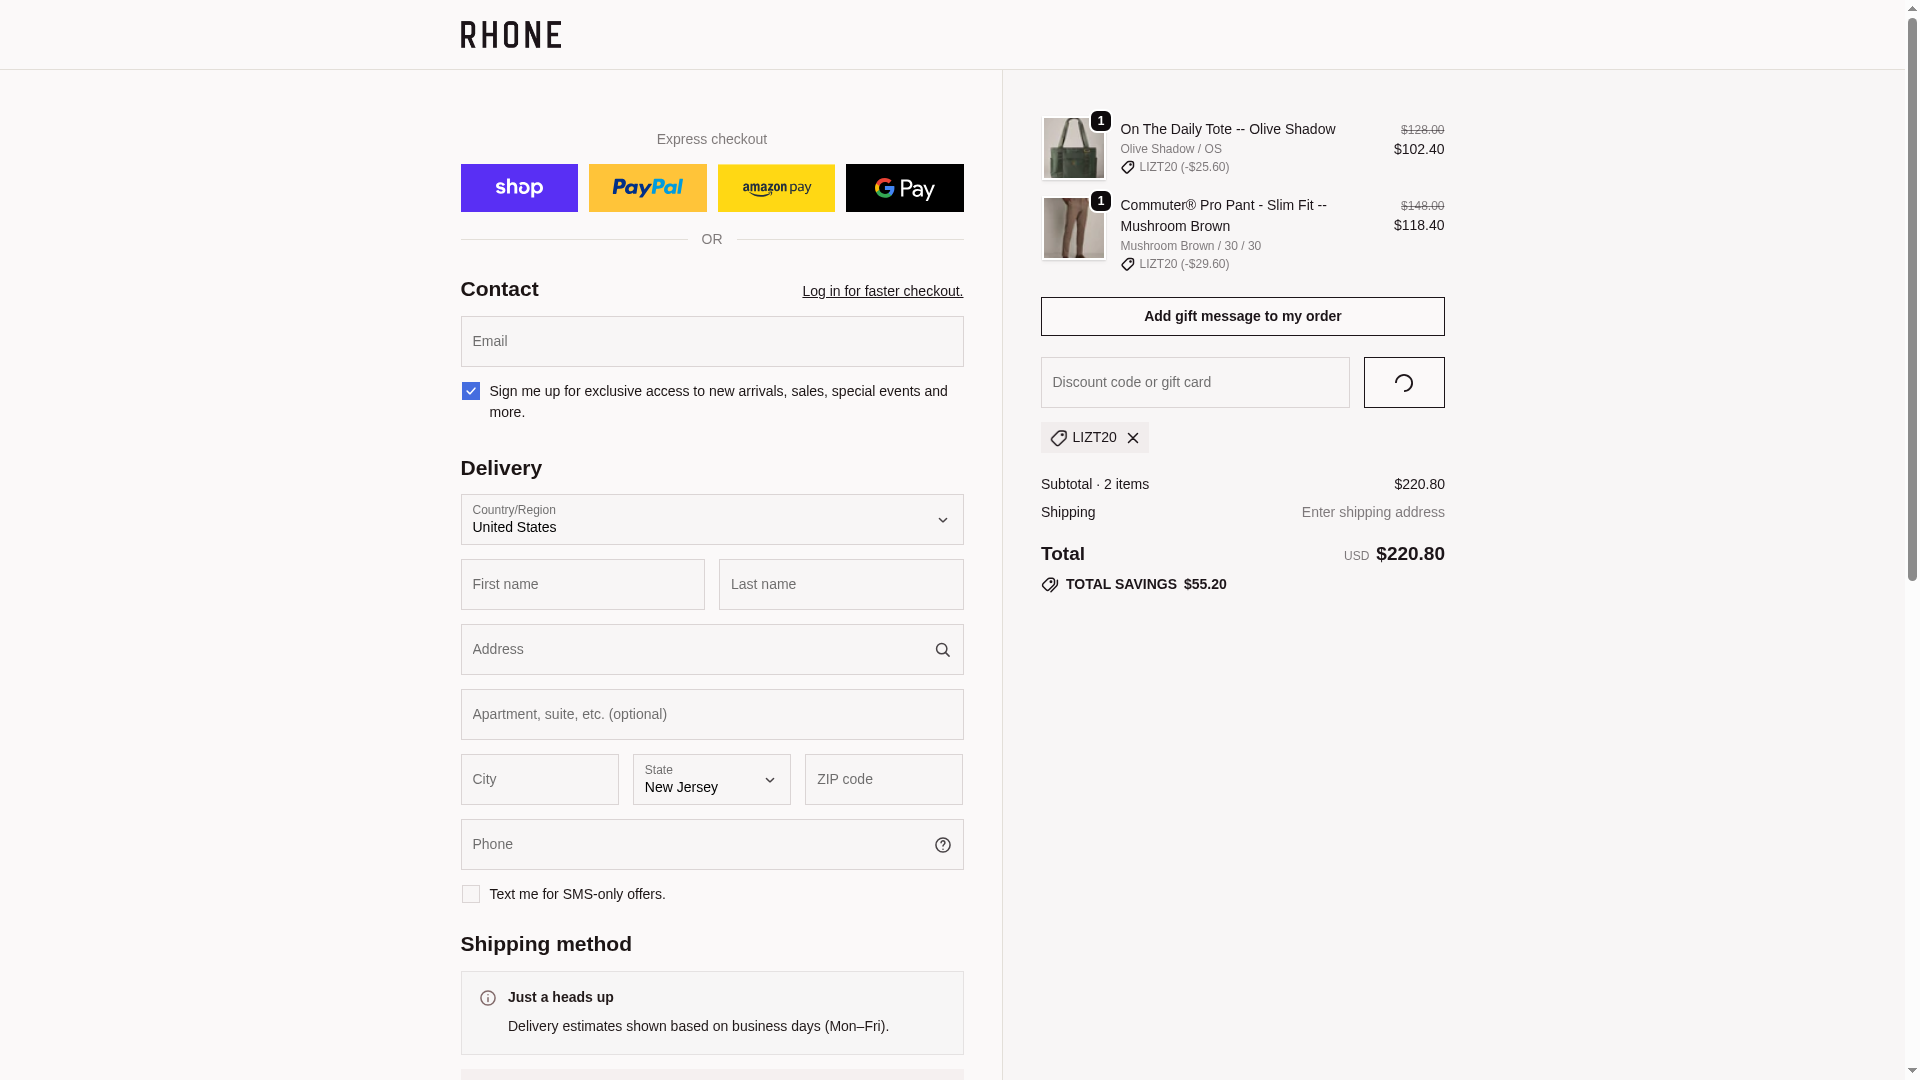Focus the Email input field
This screenshot has height=1080, width=1920.
[x=711, y=342]
